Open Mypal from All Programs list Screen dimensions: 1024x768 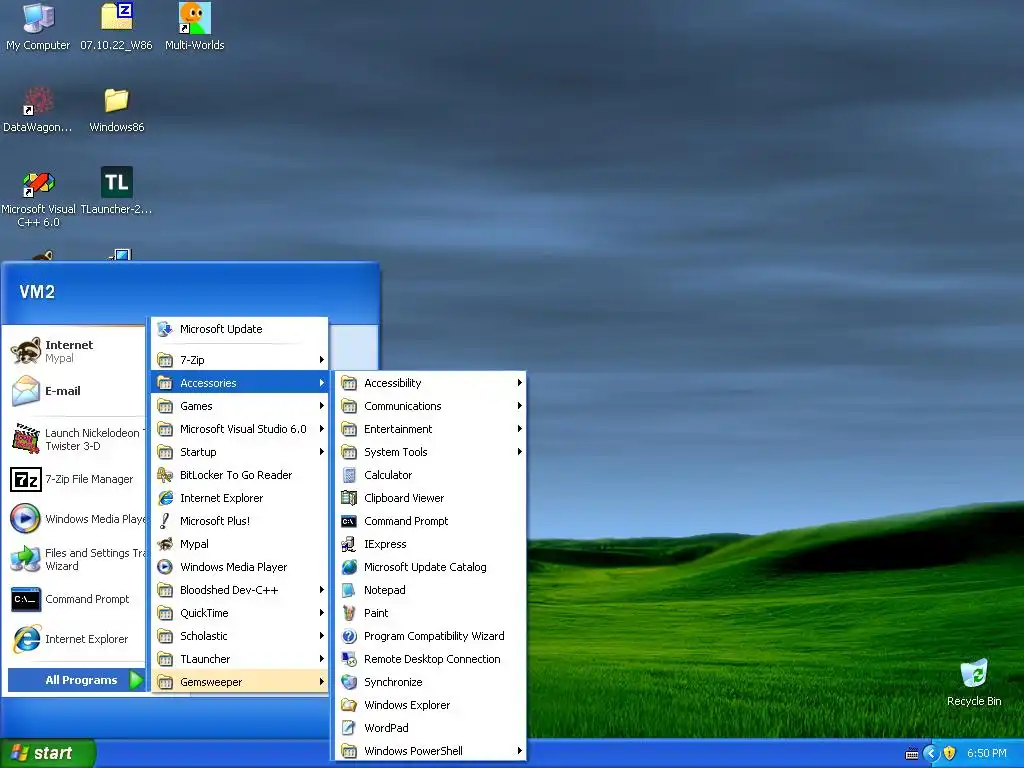240,544
